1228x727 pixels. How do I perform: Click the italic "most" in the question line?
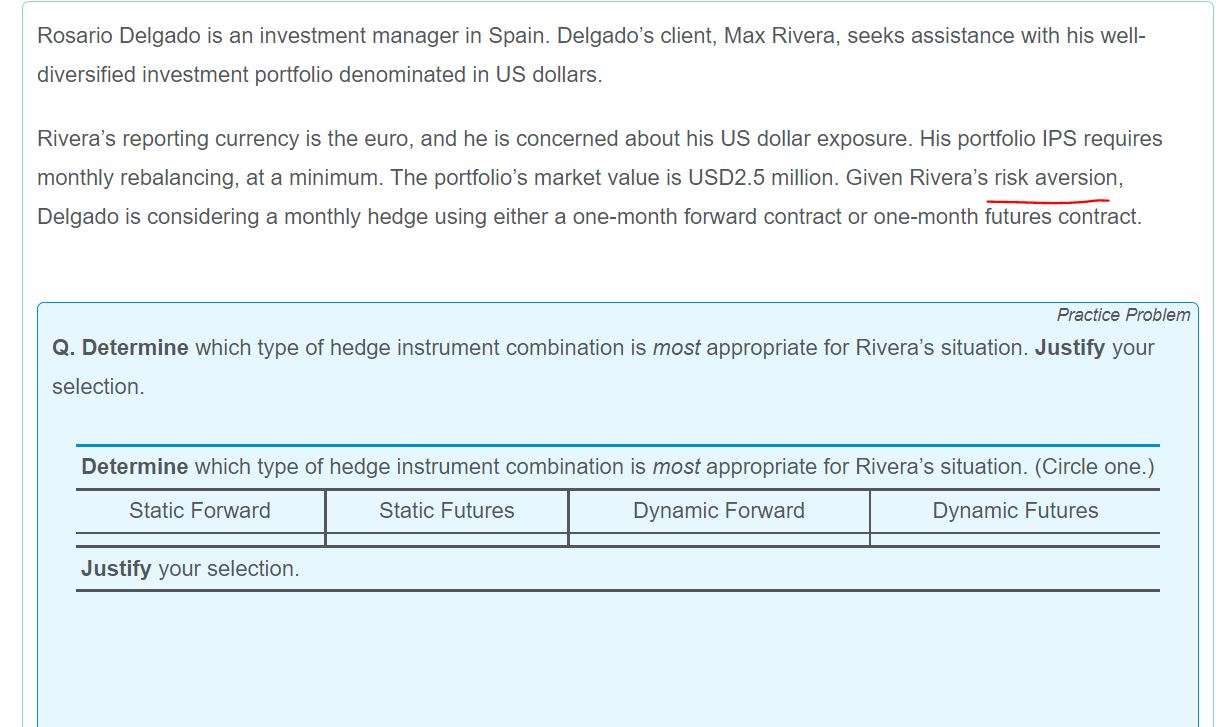[x=676, y=348]
